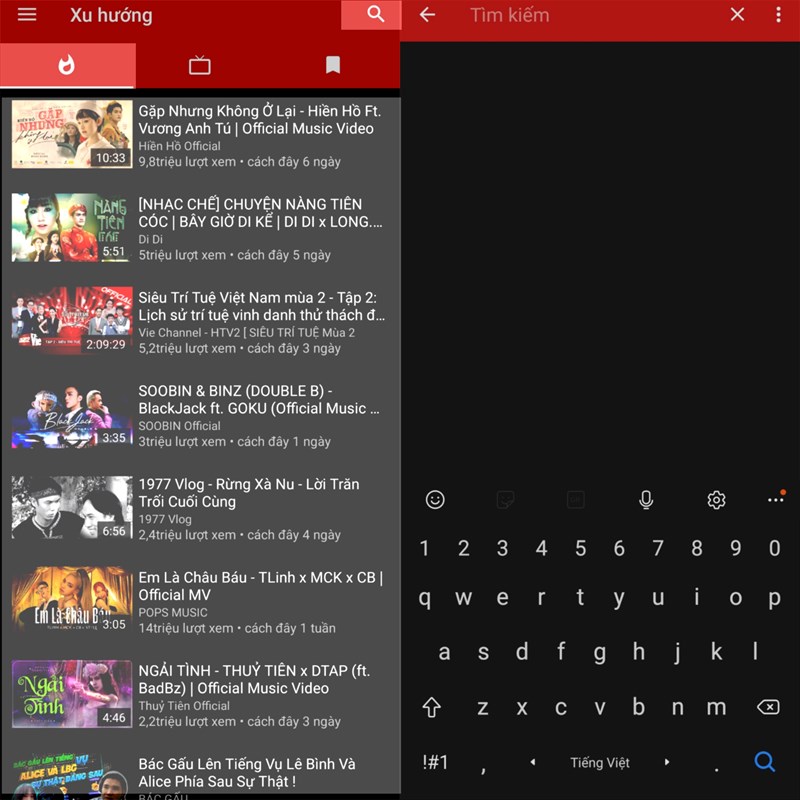
Task: Open Siêu Trí Tuệ Việt Nam mùa 2 title
Action: tap(262, 306)
